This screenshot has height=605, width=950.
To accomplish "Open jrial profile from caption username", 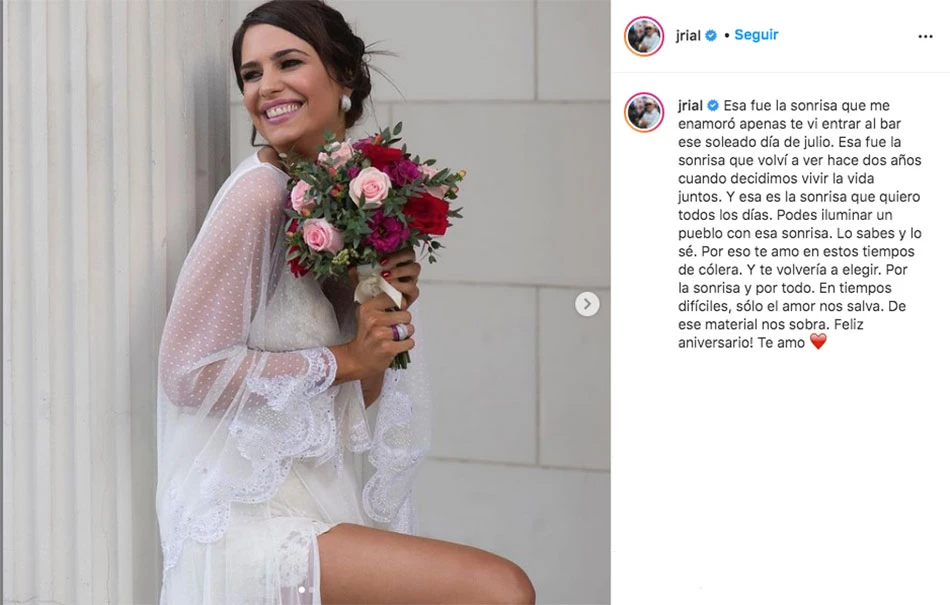I will pos(690,105).
